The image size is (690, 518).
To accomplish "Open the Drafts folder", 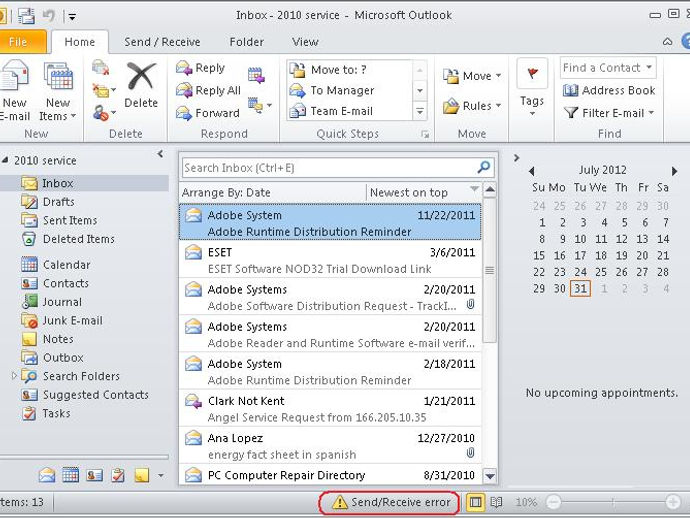I will click(58, 202).
